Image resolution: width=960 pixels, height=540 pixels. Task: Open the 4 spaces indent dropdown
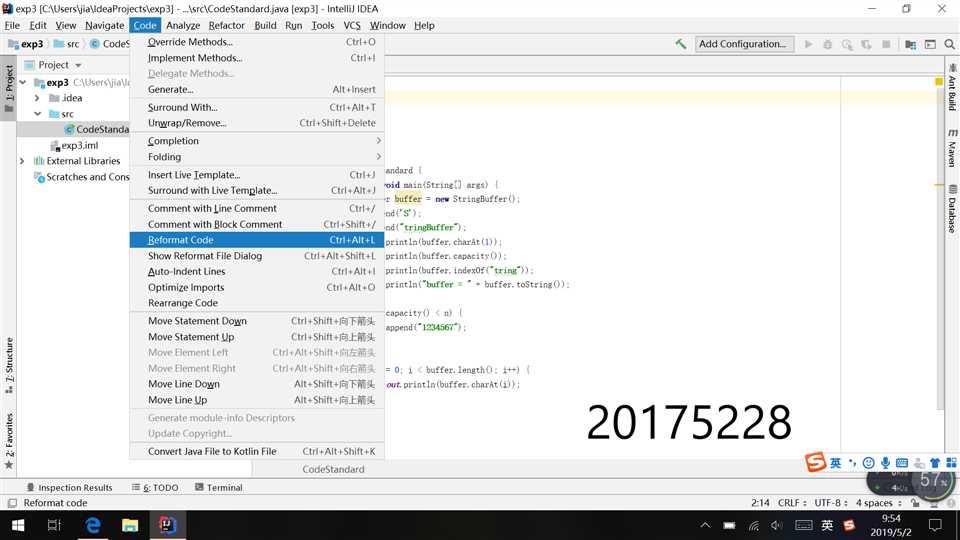(879, 503)
